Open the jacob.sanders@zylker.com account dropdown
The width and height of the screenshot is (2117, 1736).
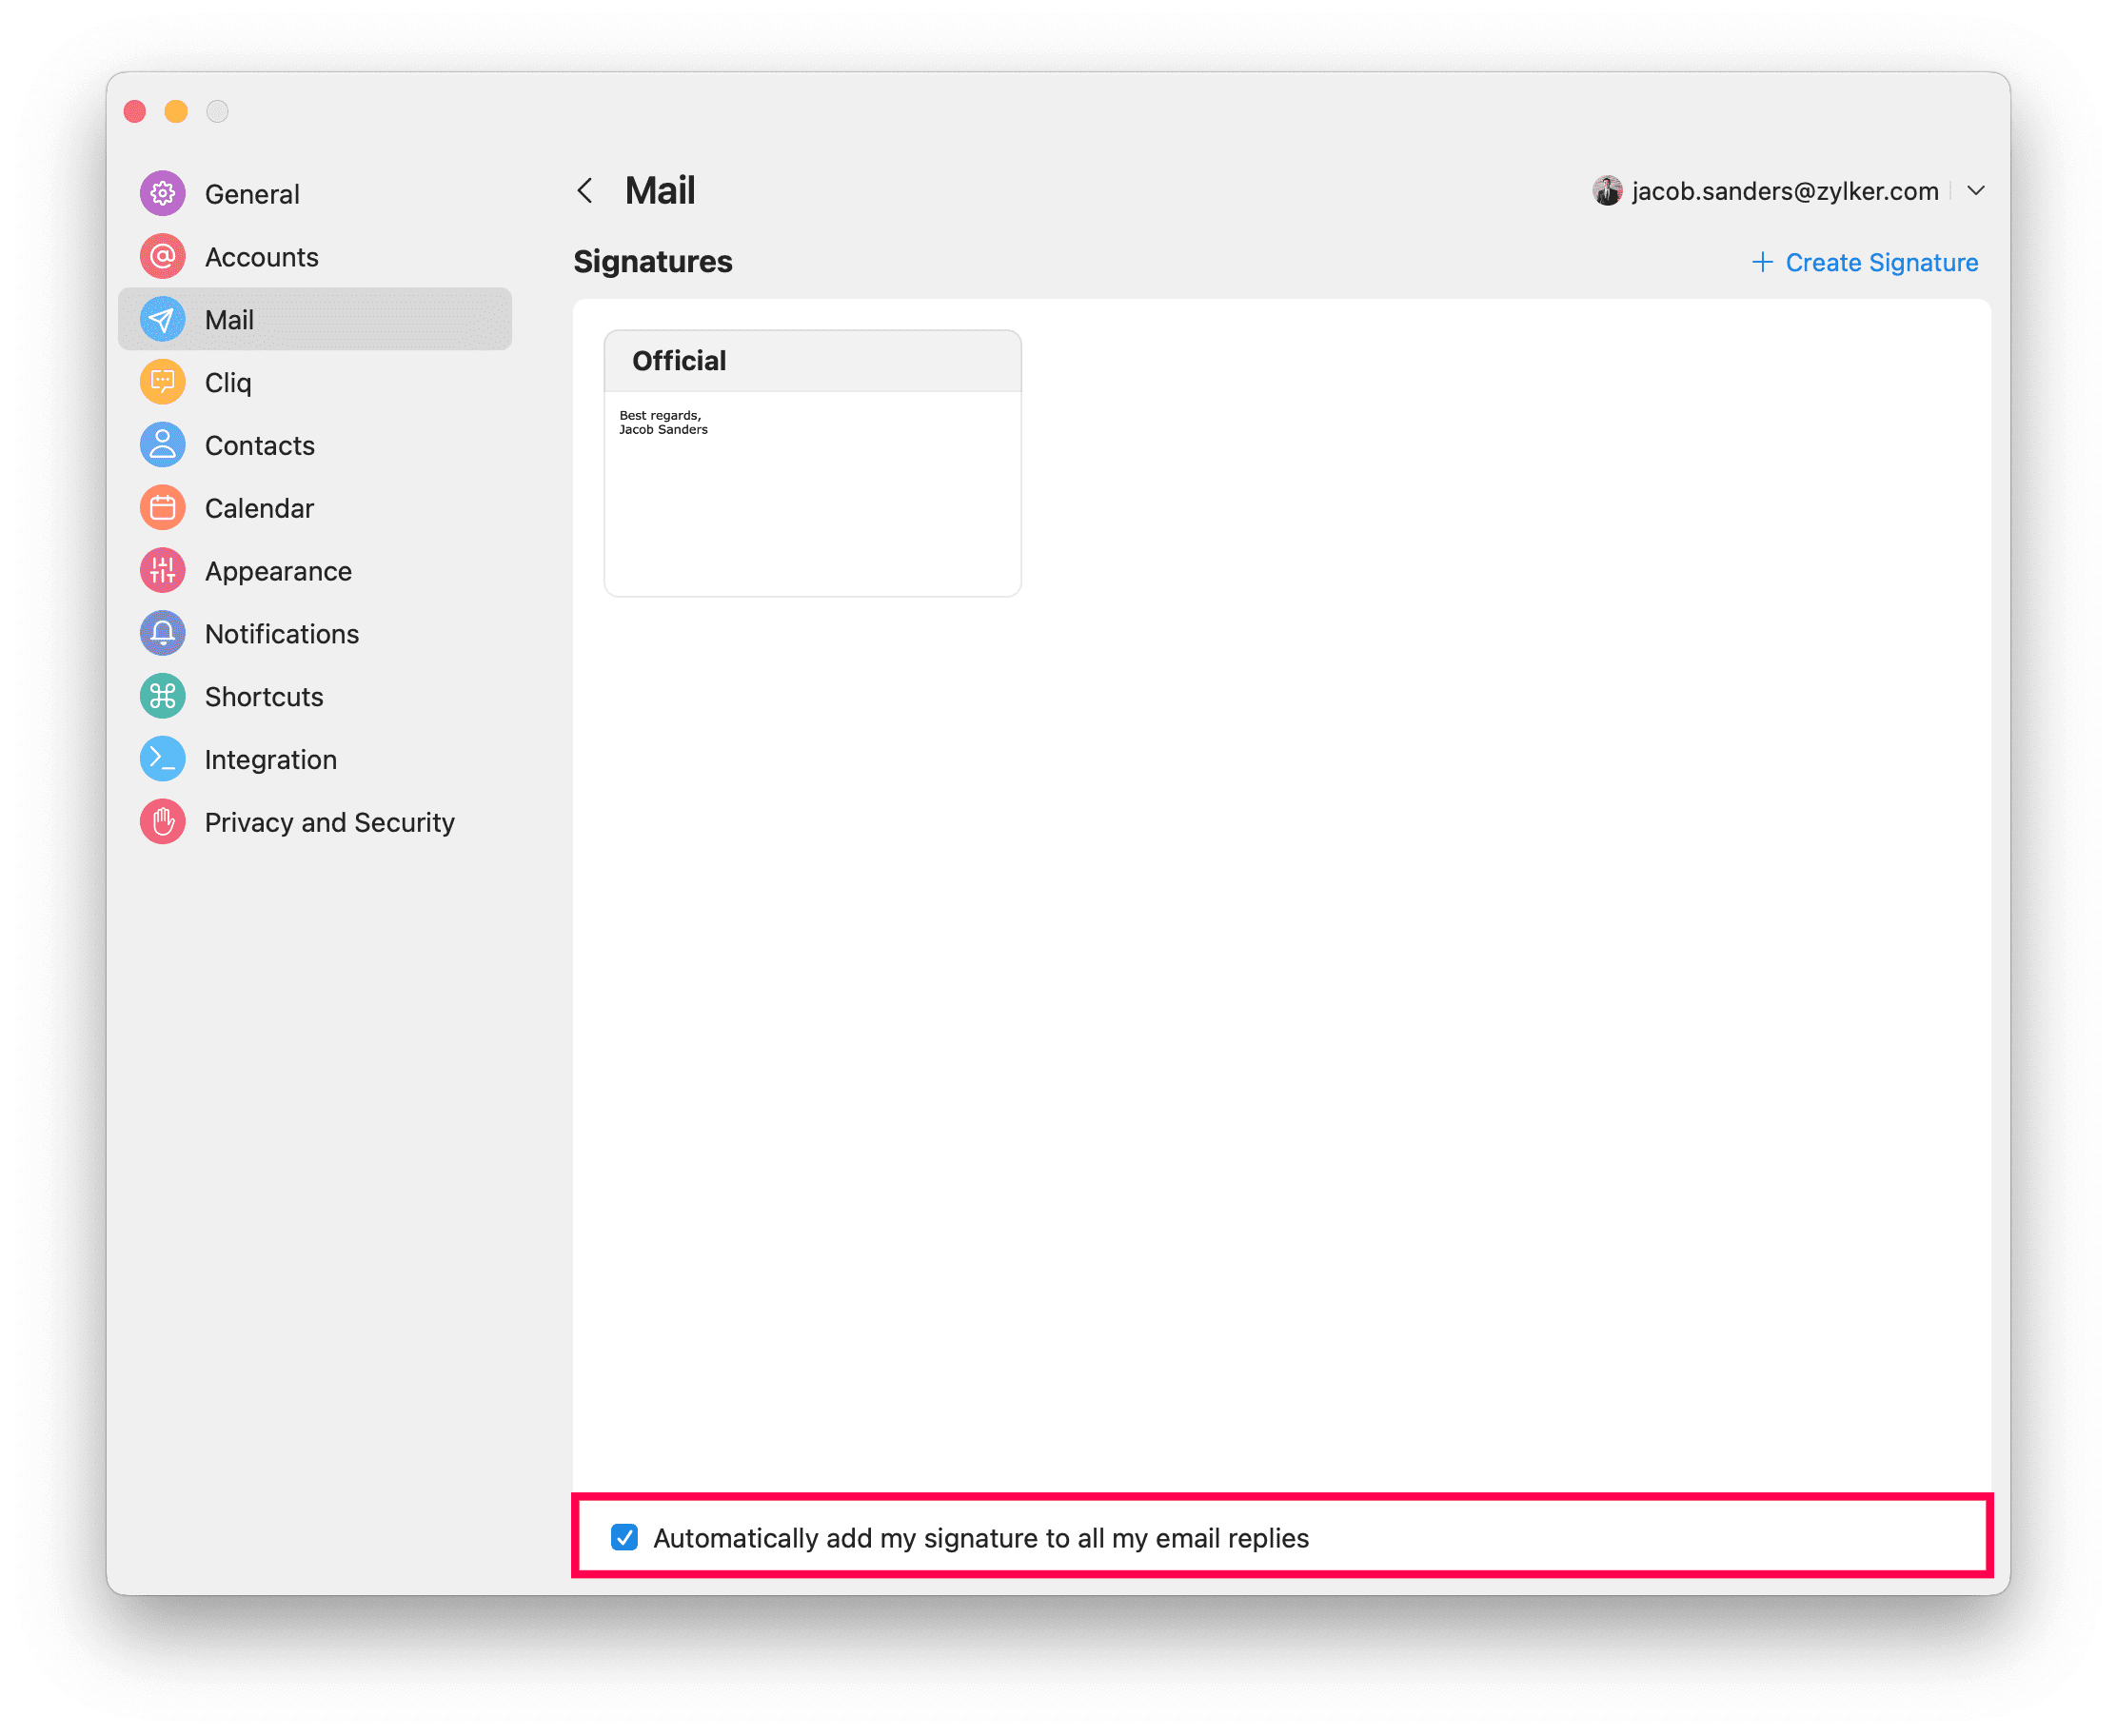(x=1784, y=191)
